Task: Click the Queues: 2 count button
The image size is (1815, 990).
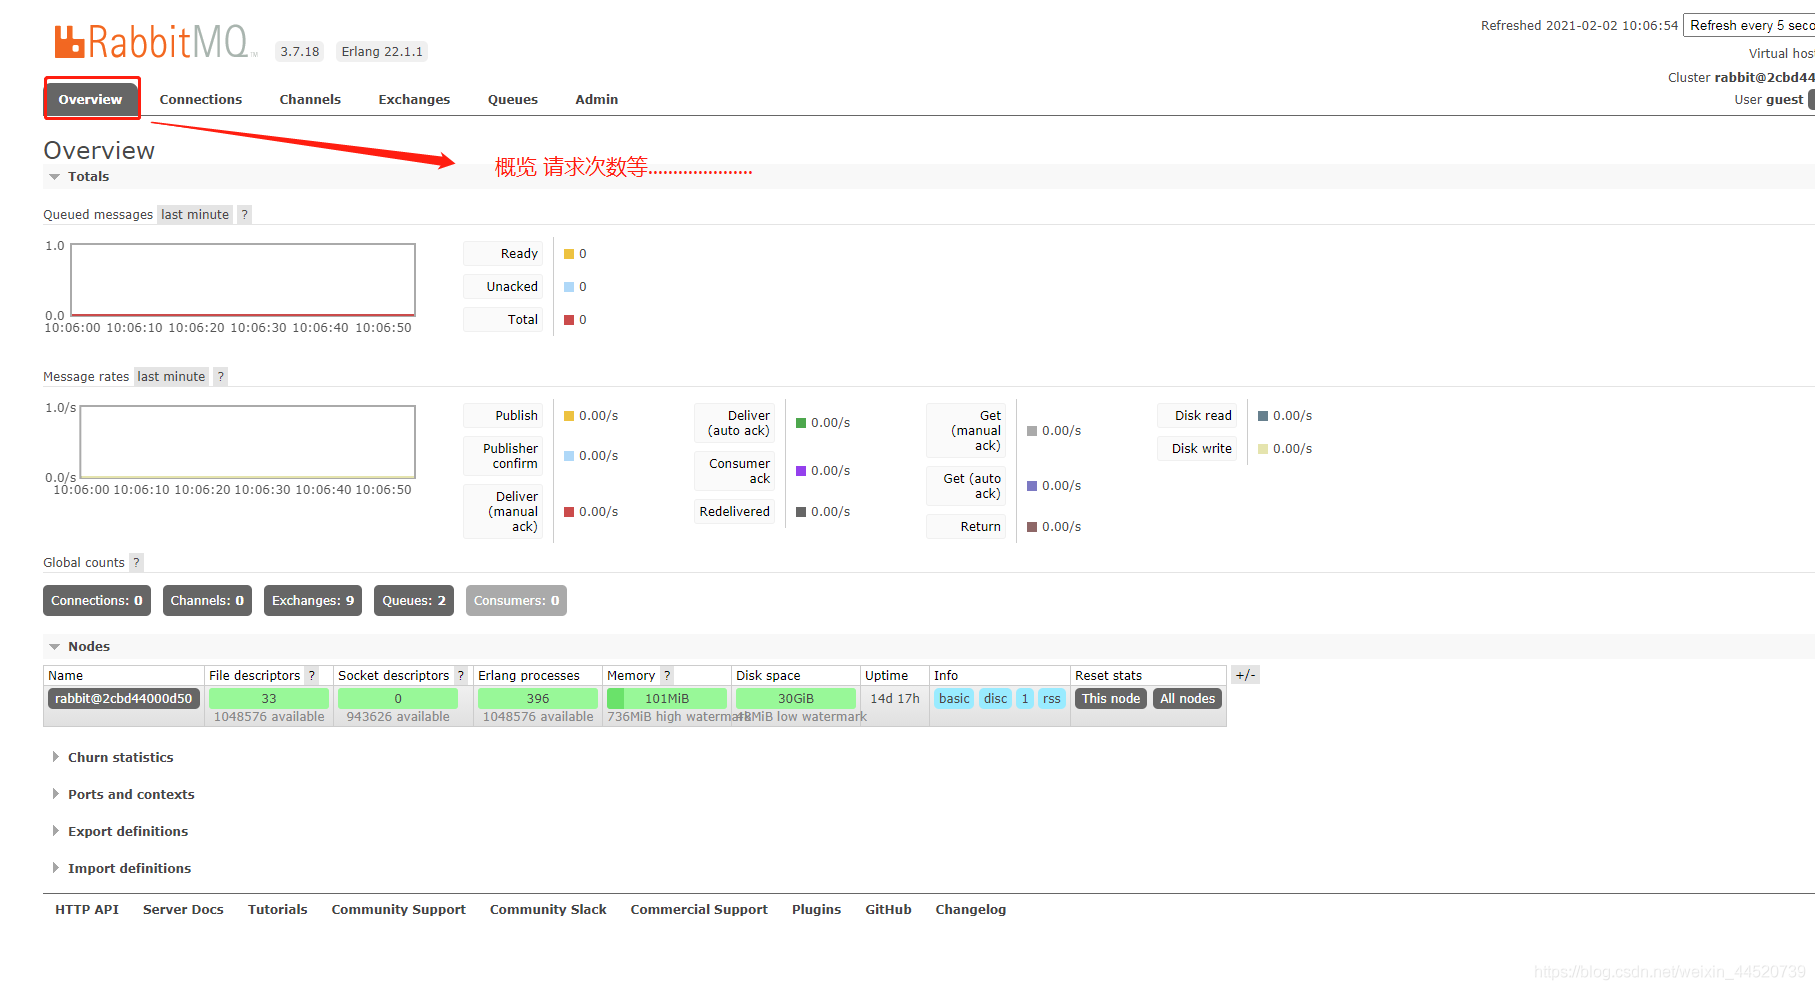Action: 414,600
